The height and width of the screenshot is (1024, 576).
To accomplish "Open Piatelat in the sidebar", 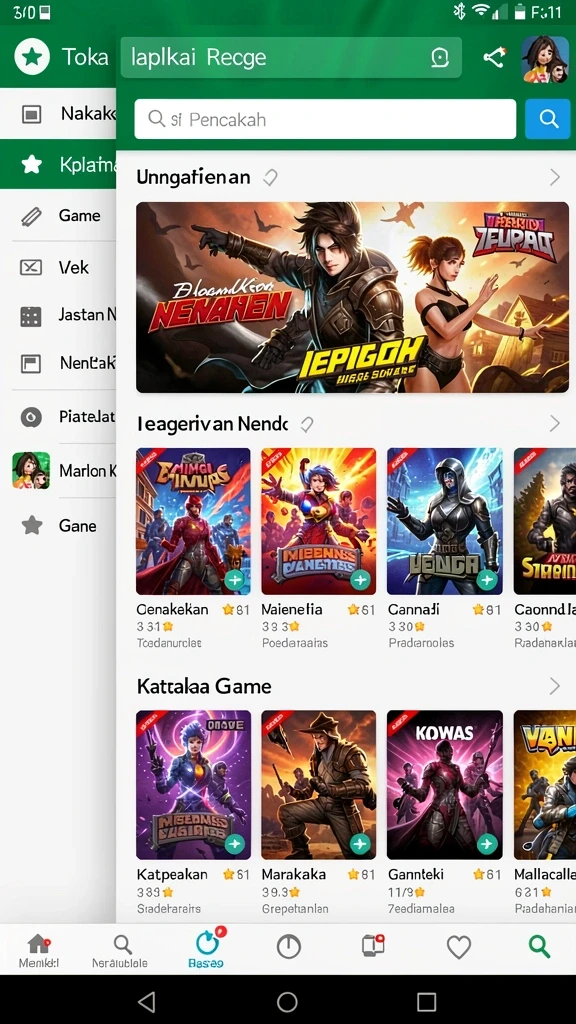I will [58, 417].
